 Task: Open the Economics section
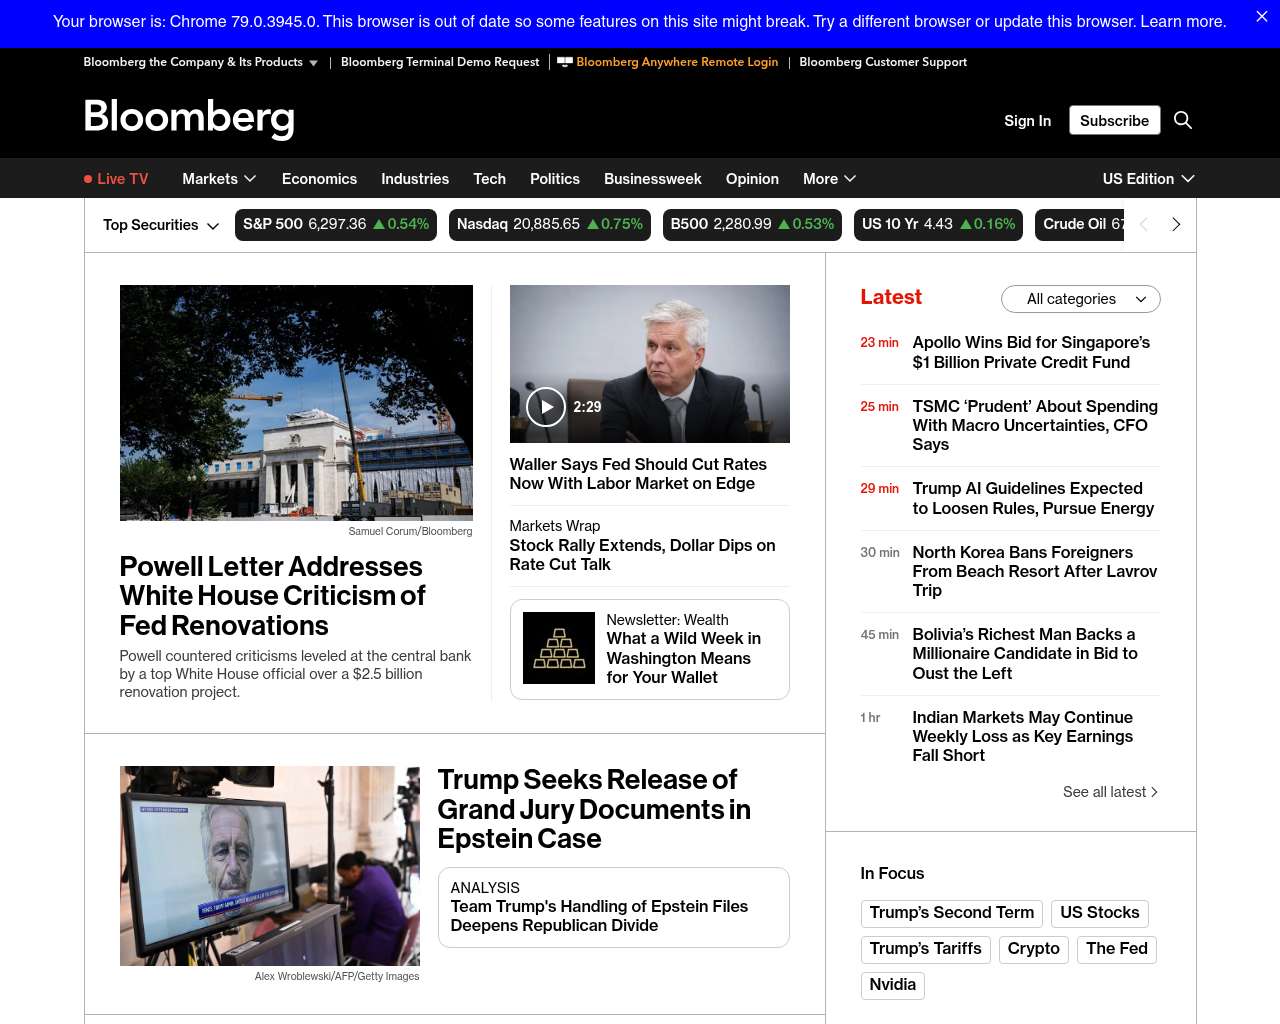tap(319, 179)
